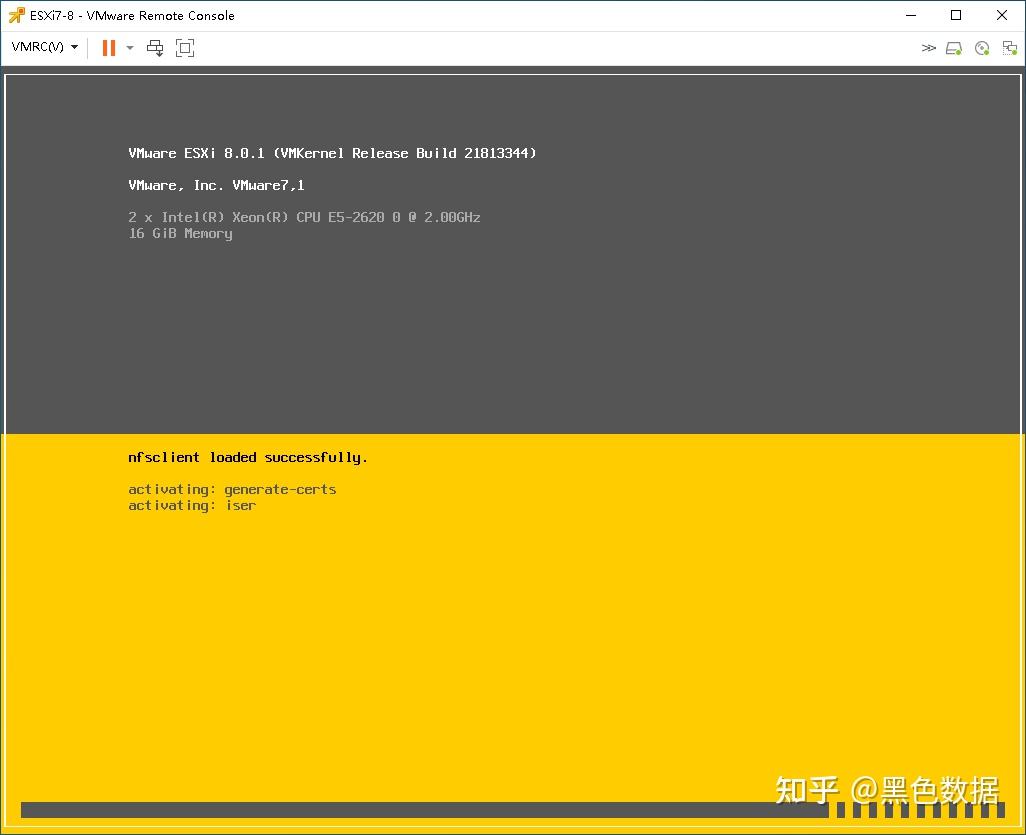
Task: Open the VMRC(V) menu
Action: coord(36,47)
